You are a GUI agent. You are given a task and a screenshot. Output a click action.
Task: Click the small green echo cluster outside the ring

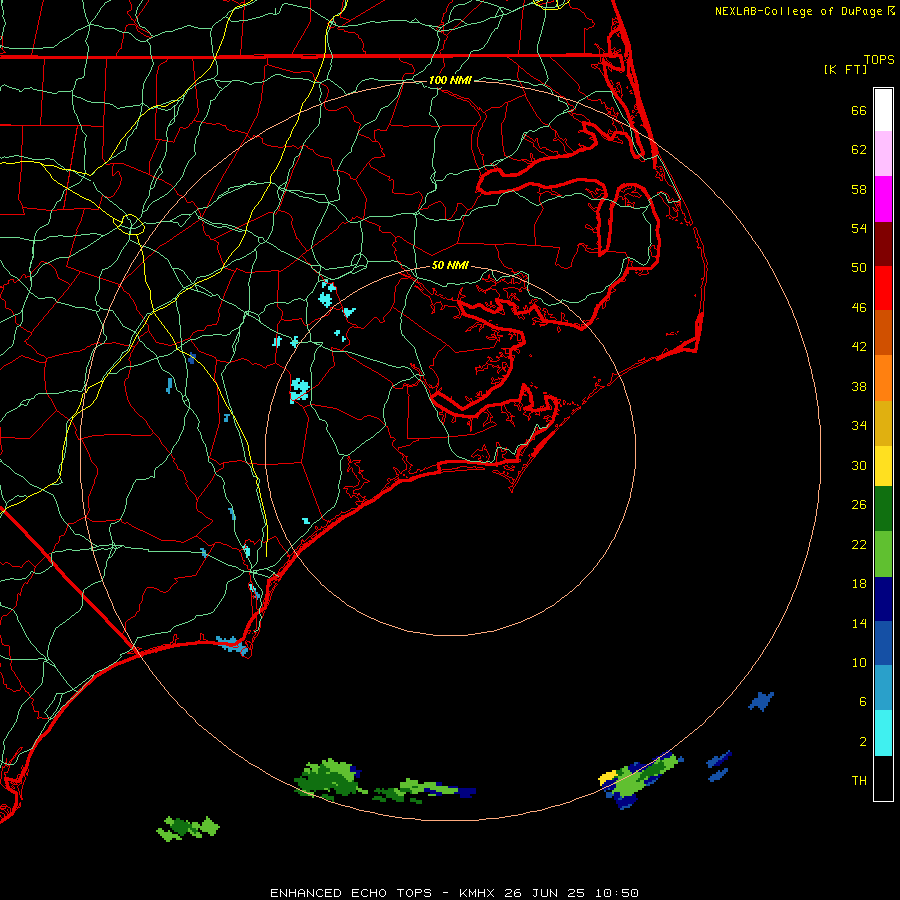click(x=188, y=828)
